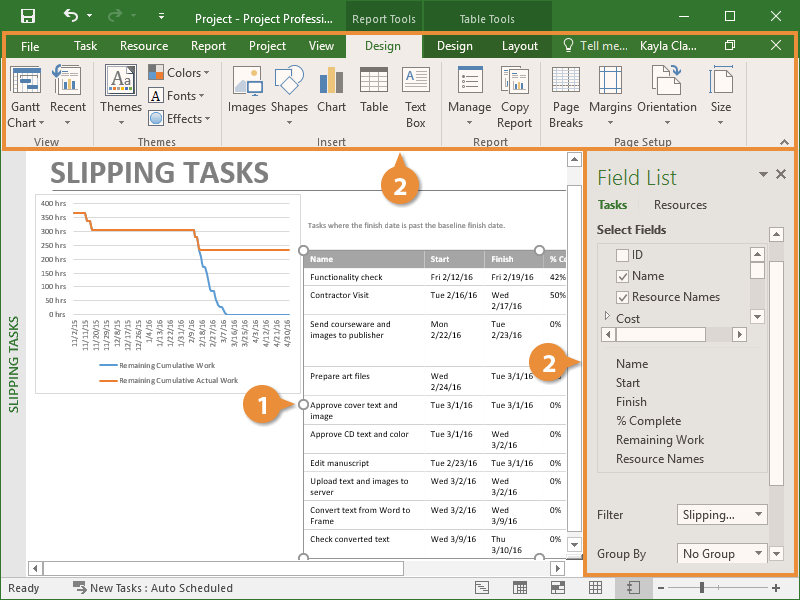Open the Filter dropdown showing Slipping
The image size is (800, 600).
[x=722, y=515]
